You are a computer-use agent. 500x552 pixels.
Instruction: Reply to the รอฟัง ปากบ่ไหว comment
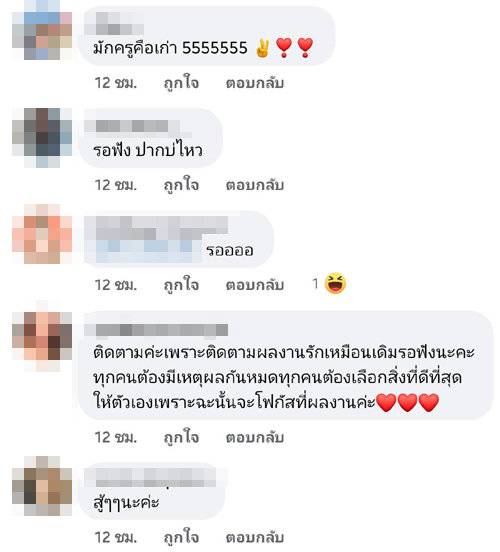255,185
